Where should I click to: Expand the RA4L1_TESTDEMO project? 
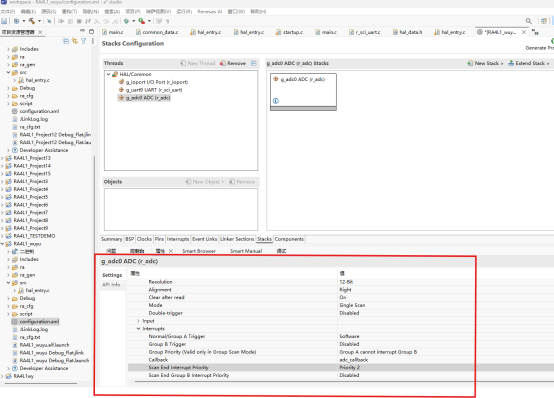2,236
